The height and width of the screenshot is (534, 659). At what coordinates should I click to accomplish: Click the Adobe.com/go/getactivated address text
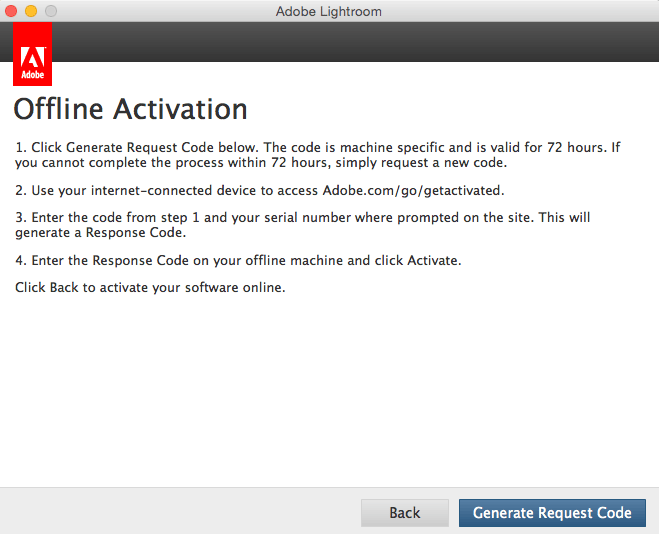[413, 190]
